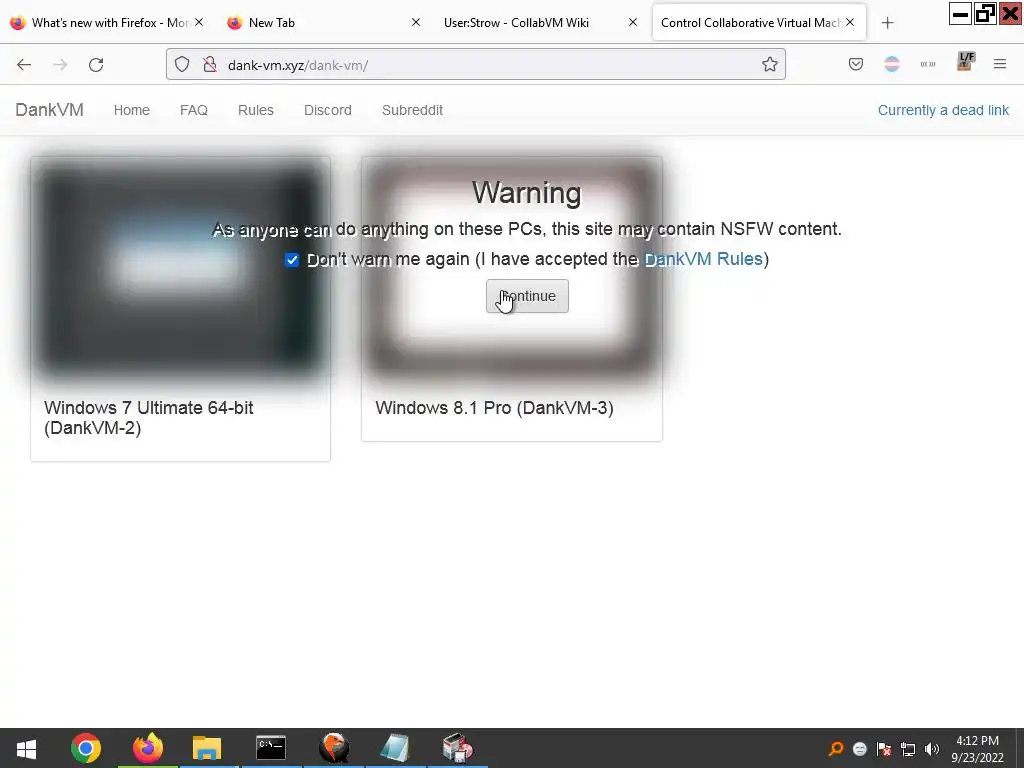Open the tracking protection shield icon
Viewport: 1024px width, 768px height.
pos(182,65)
